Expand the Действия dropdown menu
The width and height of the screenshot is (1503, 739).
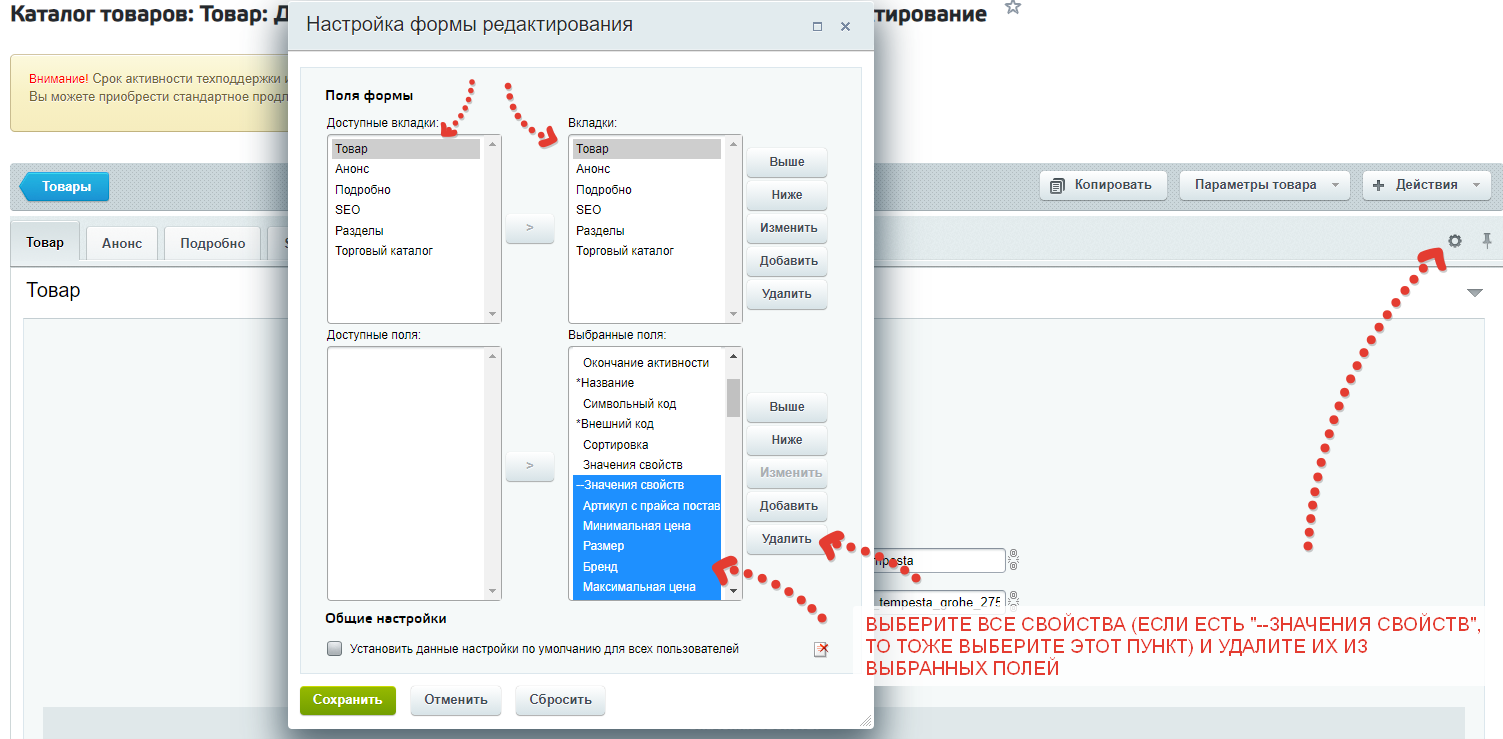[1426, 185]
